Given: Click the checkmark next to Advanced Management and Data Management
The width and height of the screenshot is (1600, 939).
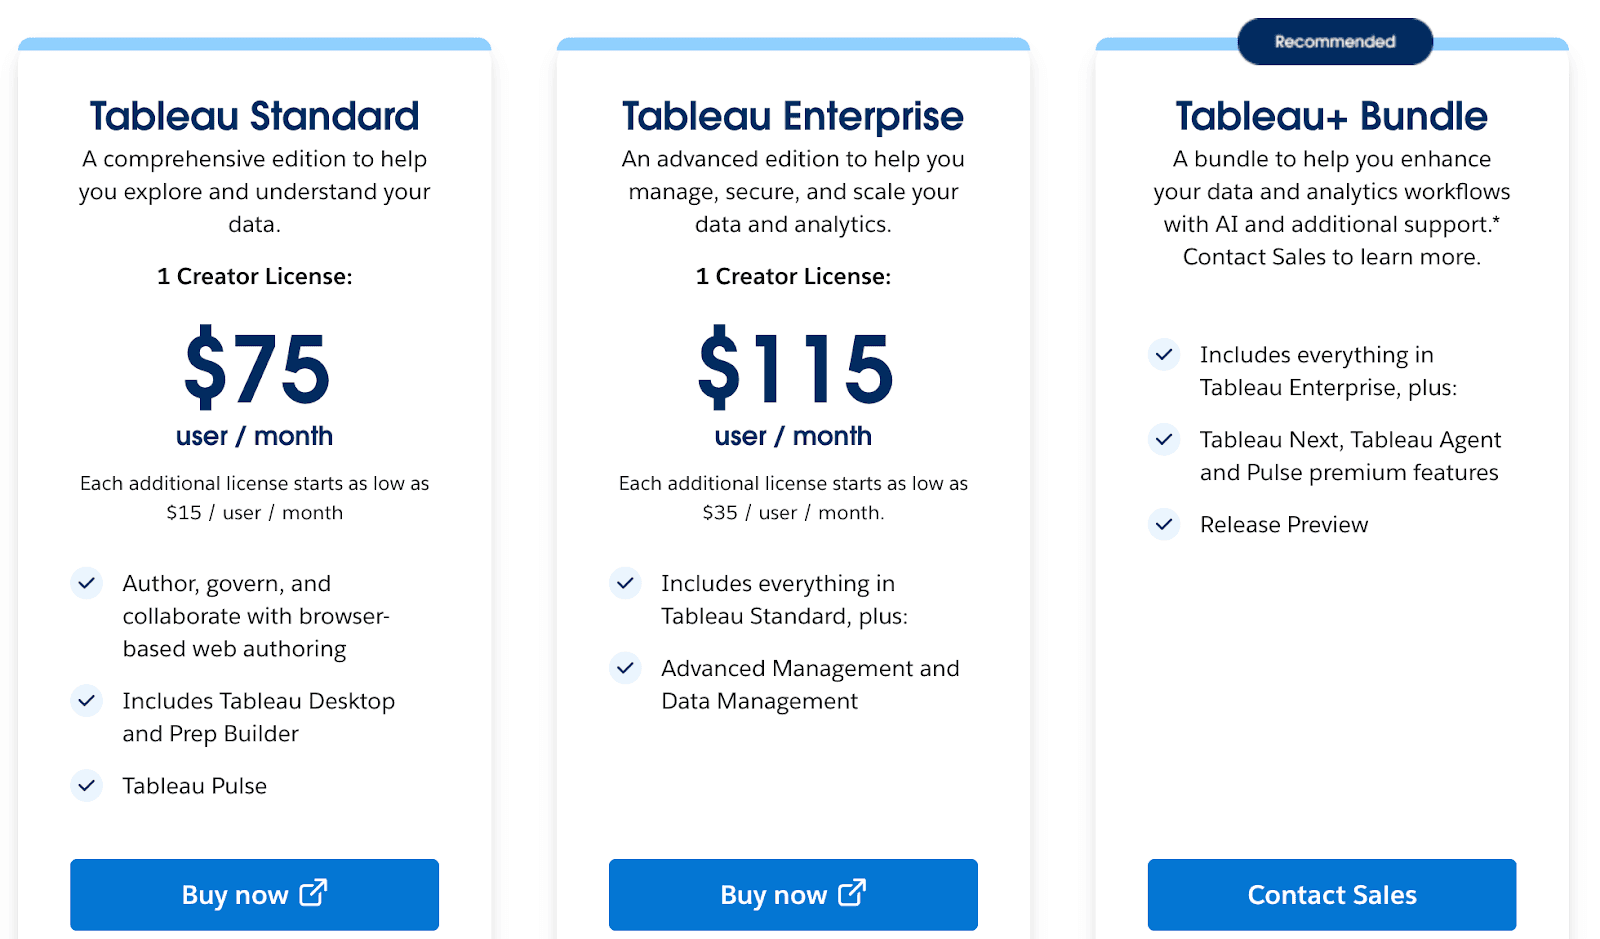Looking at the screenshot, I should (625, 668).
